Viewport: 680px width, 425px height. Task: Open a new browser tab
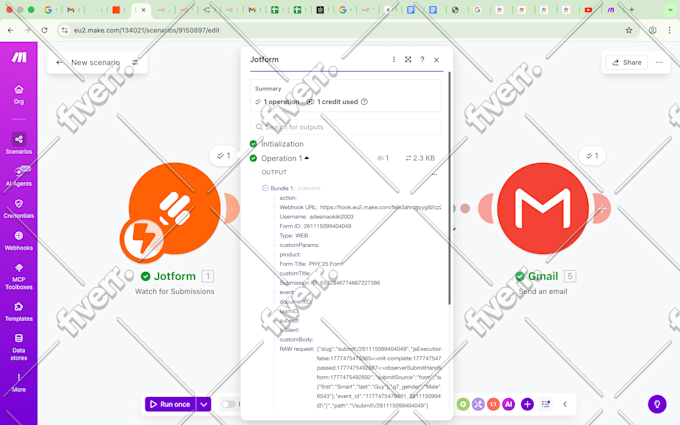coord(631,10)
